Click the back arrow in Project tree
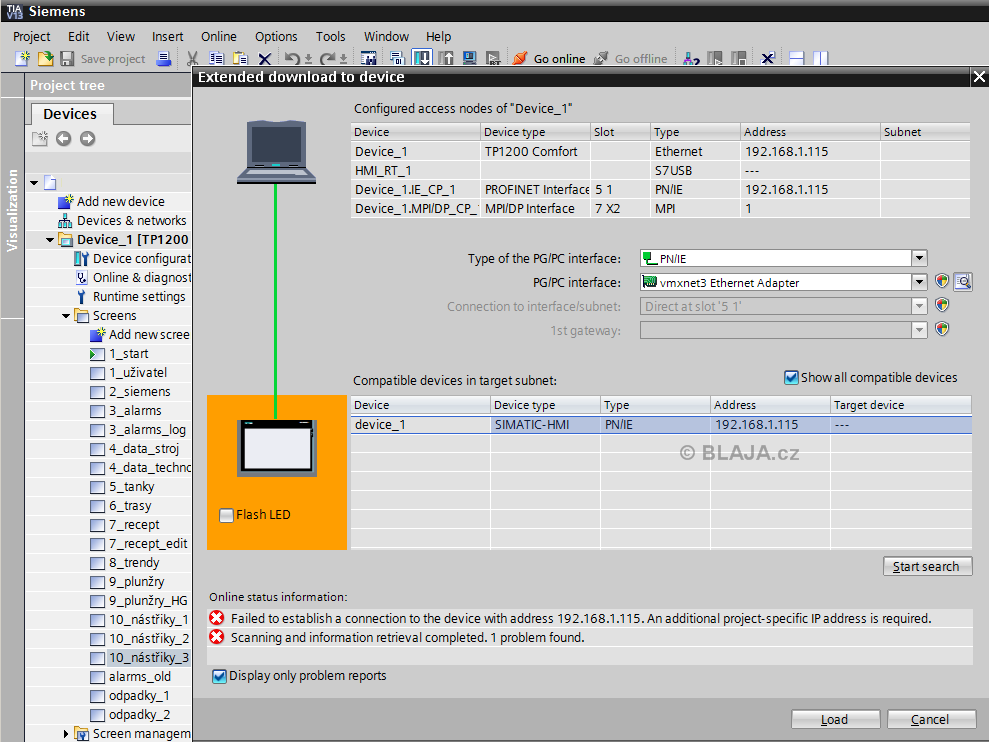Screen dimensions: 989x742 pyautogui.click(x=63, y=138)
